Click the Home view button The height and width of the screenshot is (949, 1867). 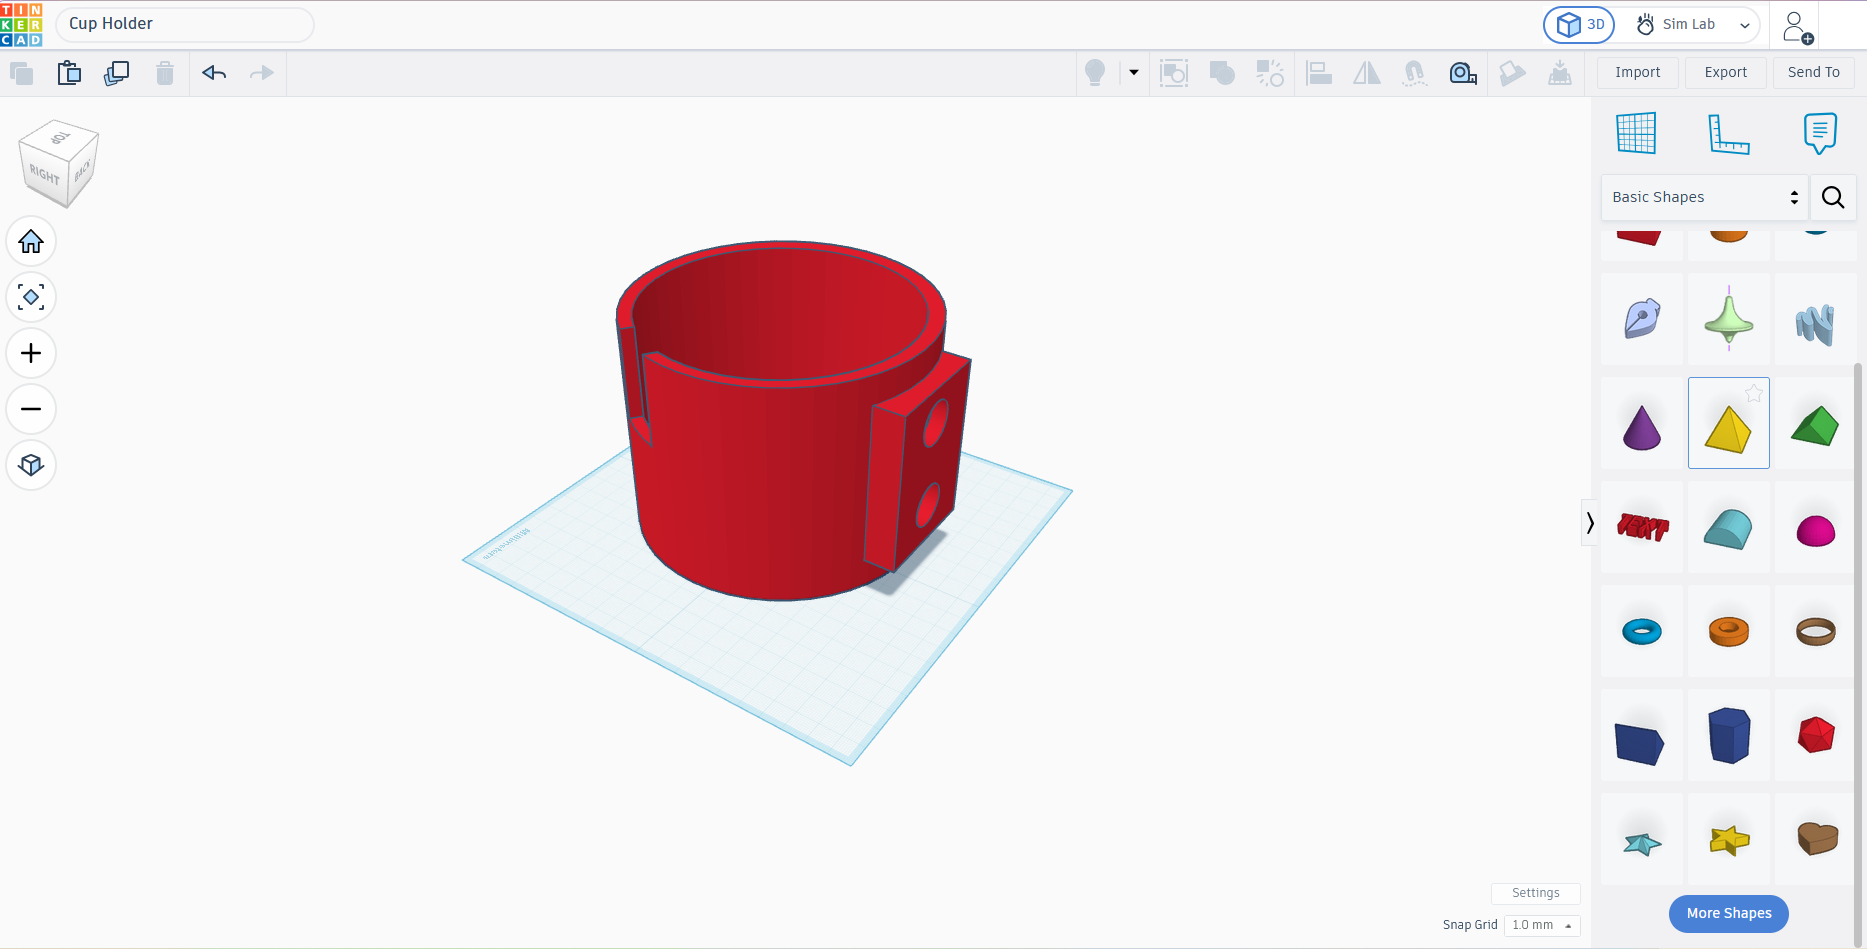click(x=31, y=242)
